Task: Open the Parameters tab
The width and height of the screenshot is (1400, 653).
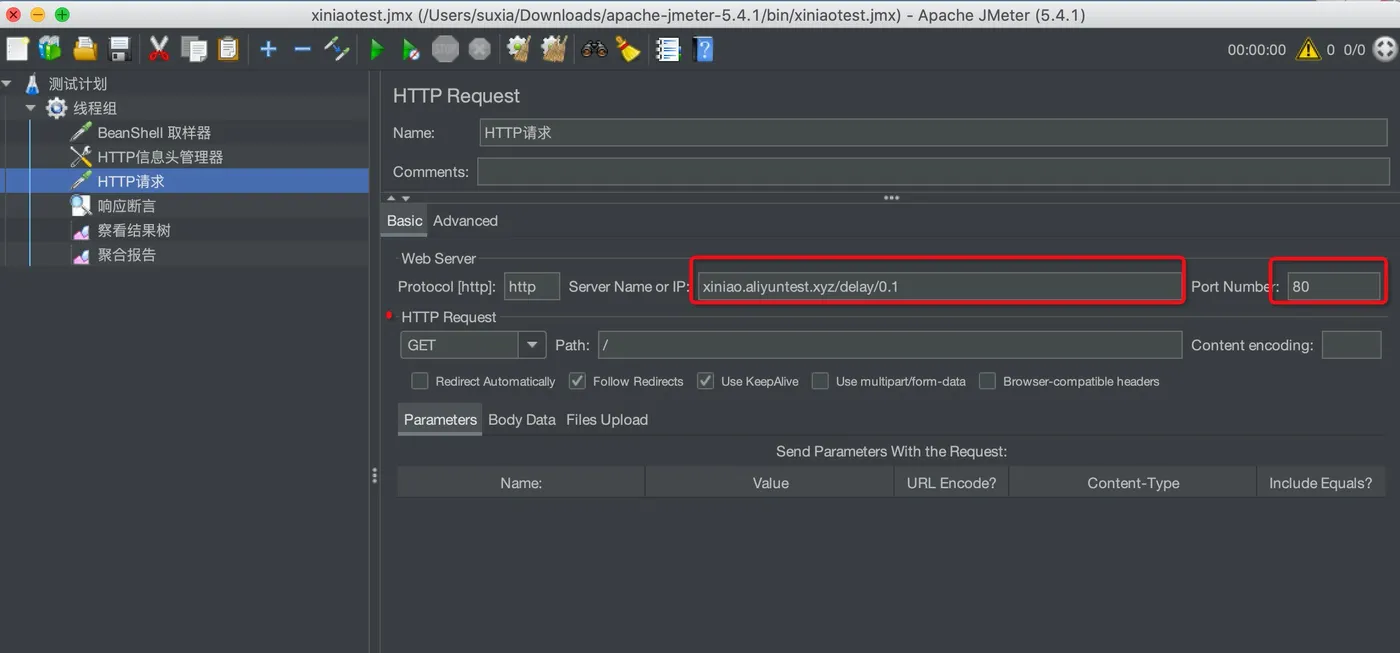Action: click(x=440, y=420)
